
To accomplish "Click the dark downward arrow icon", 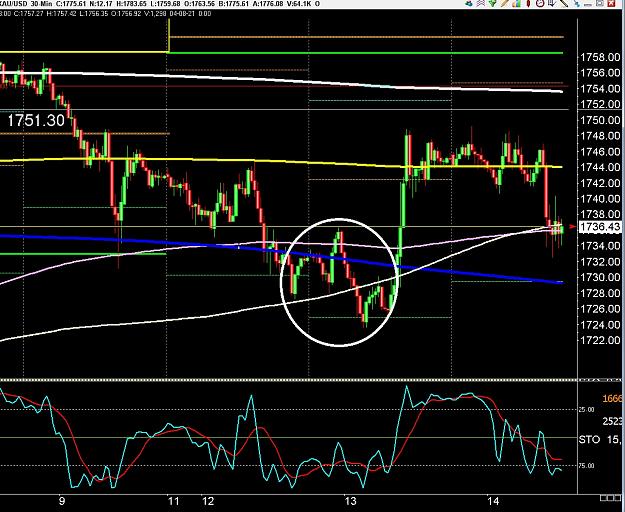I will pyautogui.click(x=552, y=3).
